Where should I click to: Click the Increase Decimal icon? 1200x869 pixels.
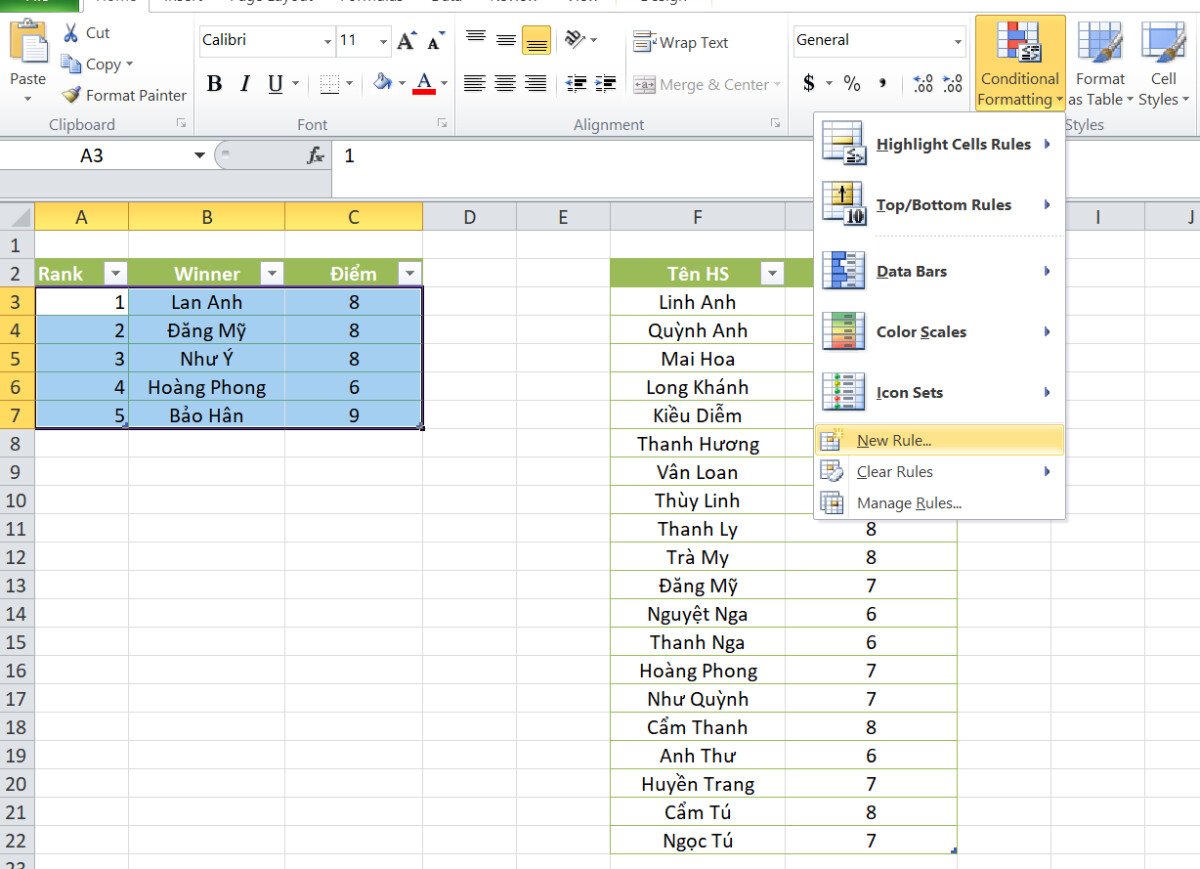coord(921,84)
